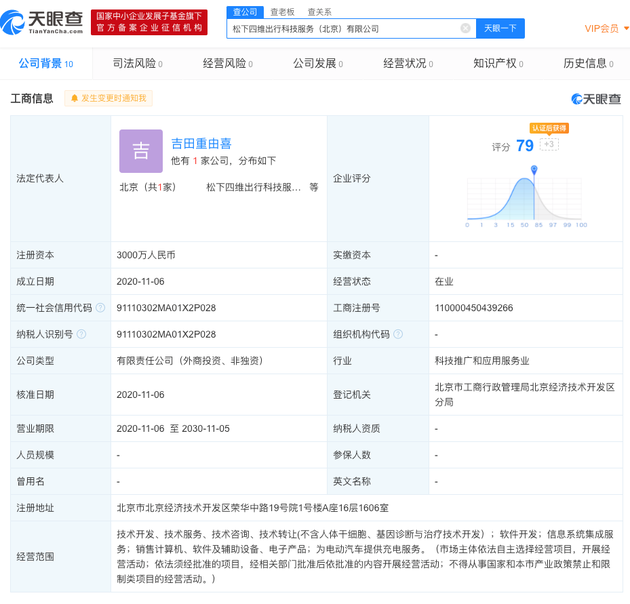Screen dimensions: 630x604
Task: Show help for 组织机构代码
Action: (398, 334)
